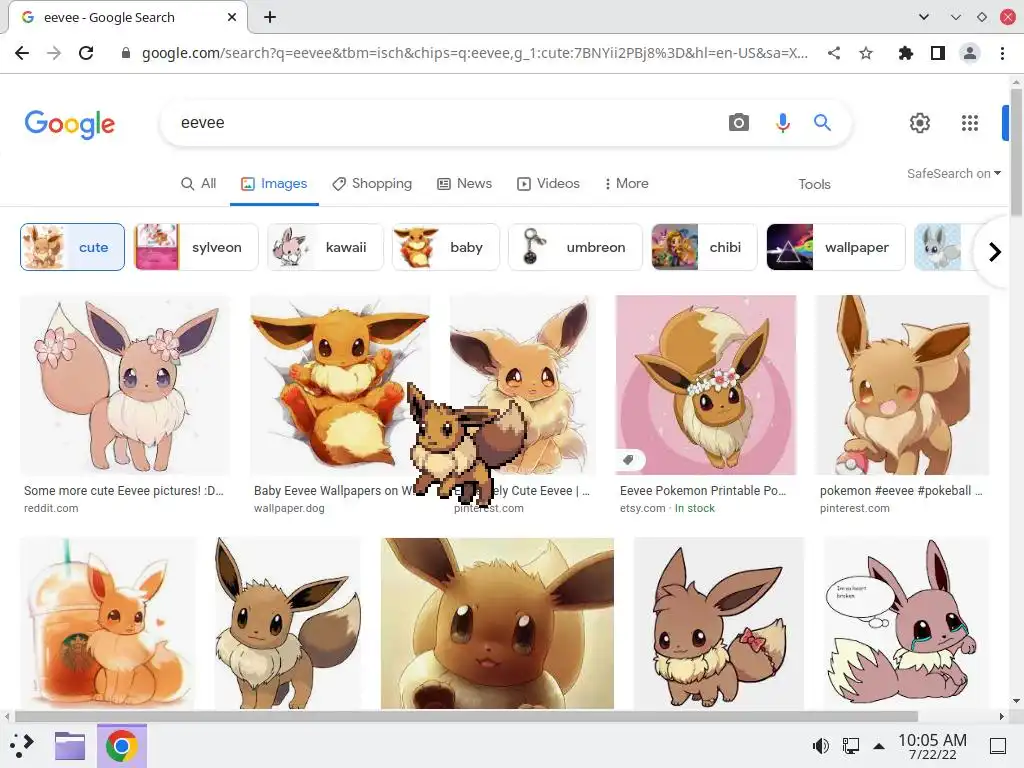Apply the sylveon filter chip
This screenshot has height=768, width=1024.
point(196,247)
